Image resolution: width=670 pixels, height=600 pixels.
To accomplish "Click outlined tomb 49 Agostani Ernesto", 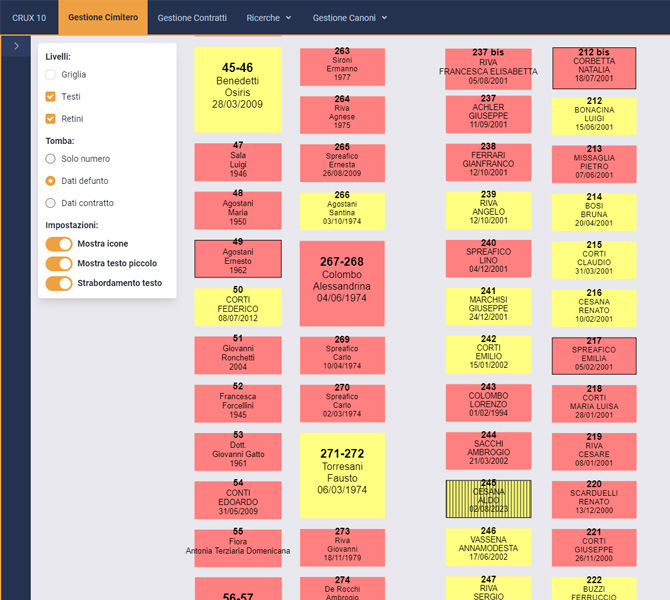I will 238,259.
